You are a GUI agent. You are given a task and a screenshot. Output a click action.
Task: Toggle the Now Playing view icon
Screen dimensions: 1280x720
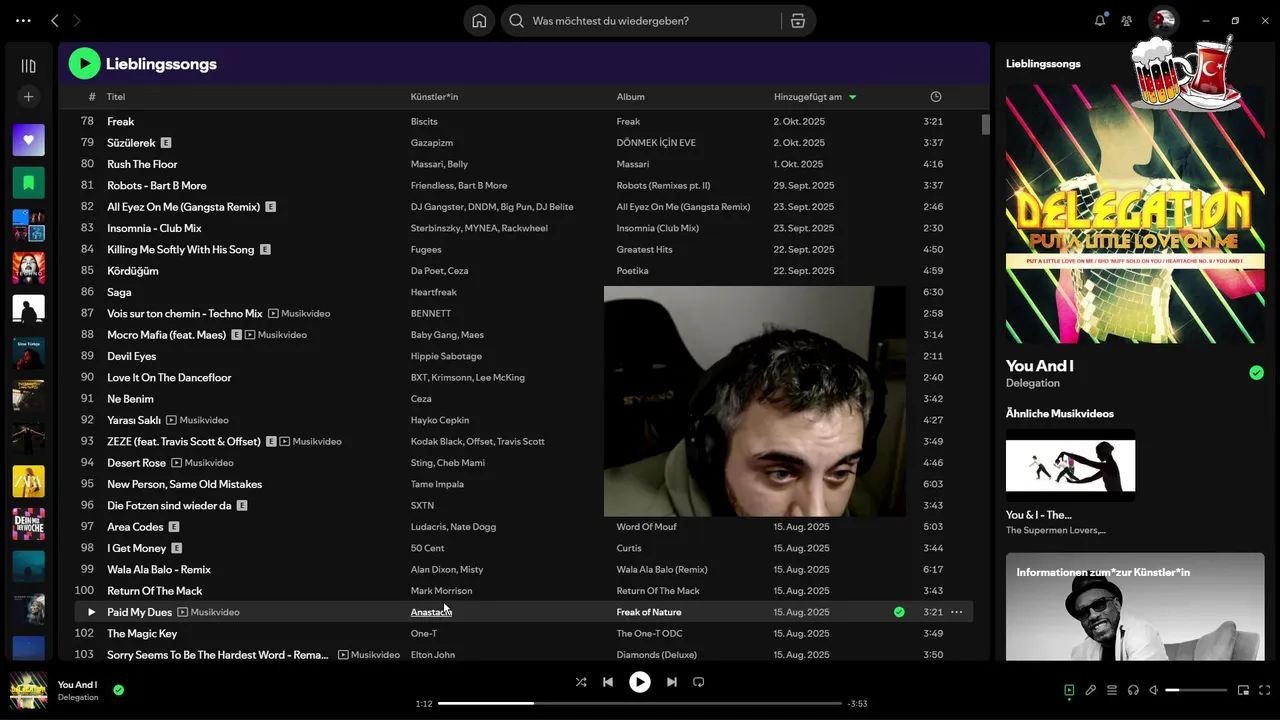[1069, 690]
